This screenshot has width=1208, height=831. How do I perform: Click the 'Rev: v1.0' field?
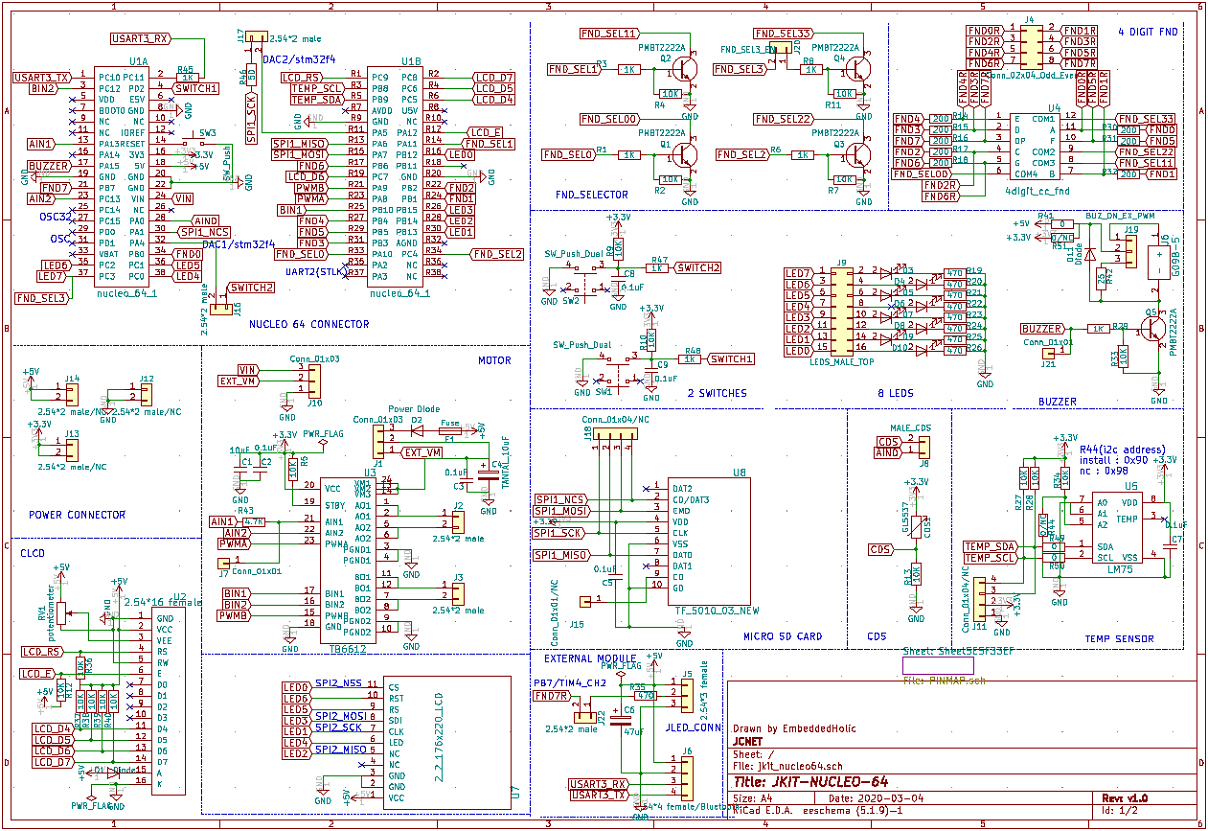click(x=1125, y=799)
